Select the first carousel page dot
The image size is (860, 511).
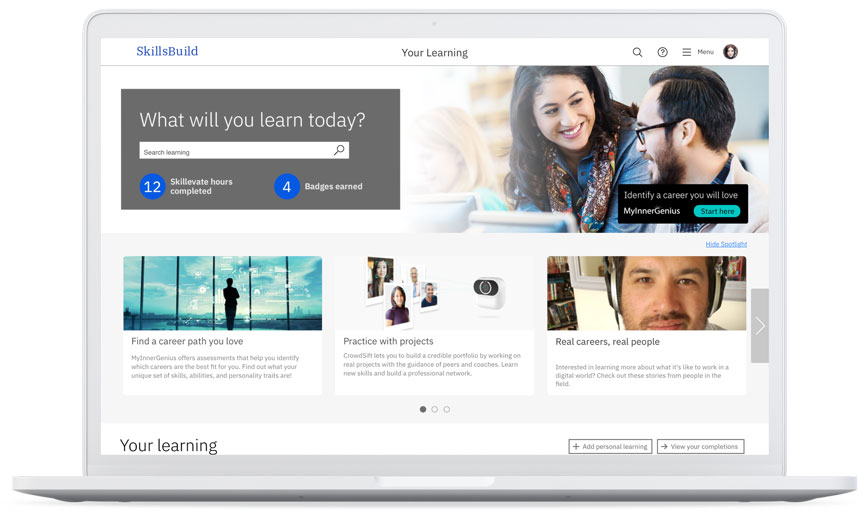pyautogui.click(x=423, y=409)
